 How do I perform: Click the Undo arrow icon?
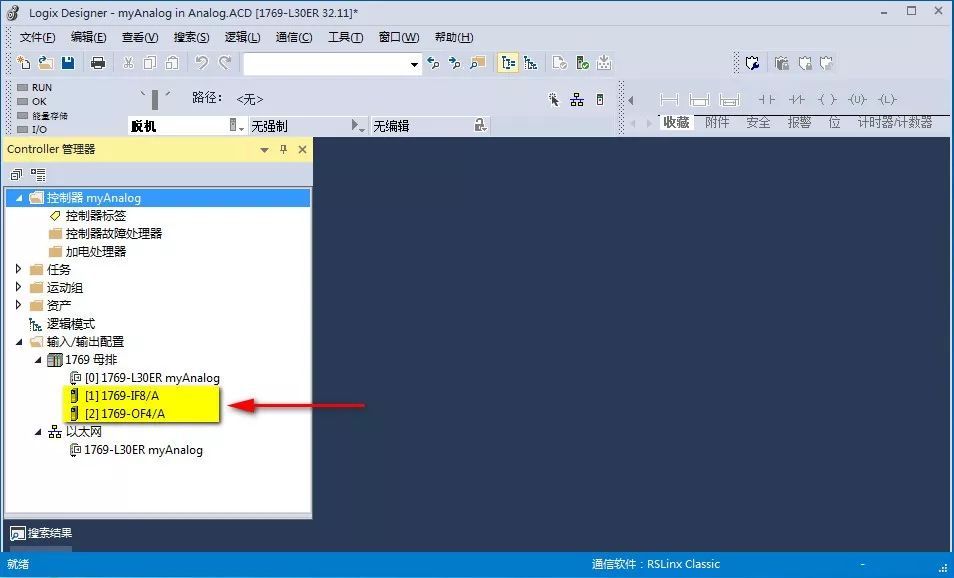click(x=201, y=63)
